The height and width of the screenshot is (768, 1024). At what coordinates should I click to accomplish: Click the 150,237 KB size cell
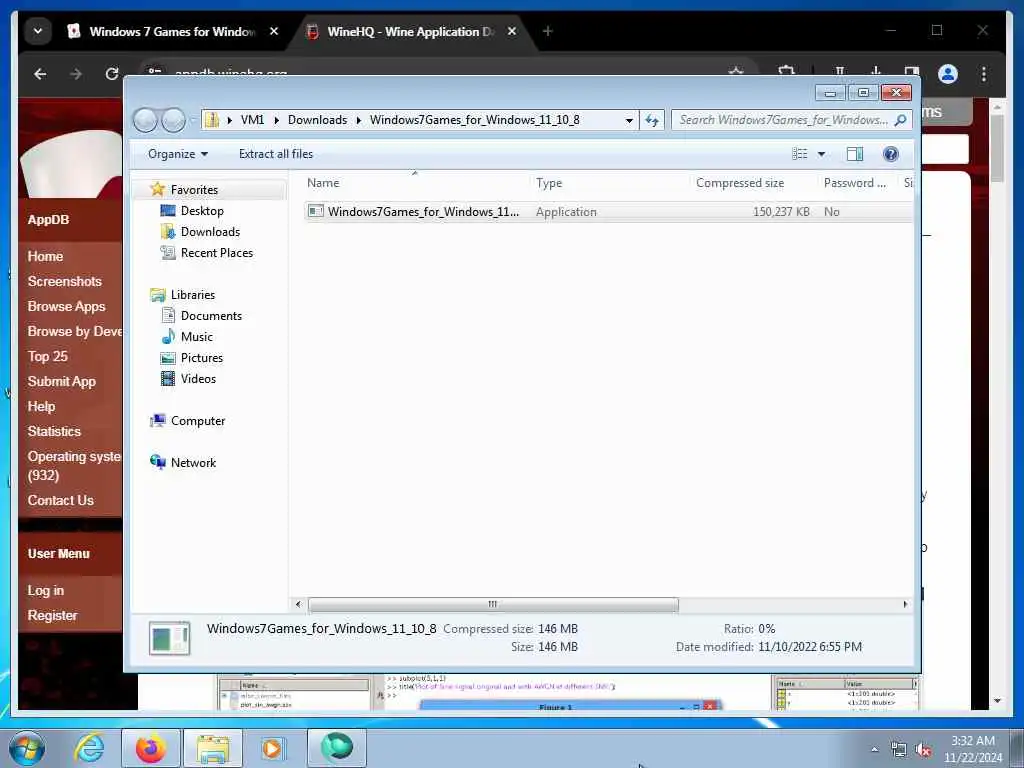point(781,212)
